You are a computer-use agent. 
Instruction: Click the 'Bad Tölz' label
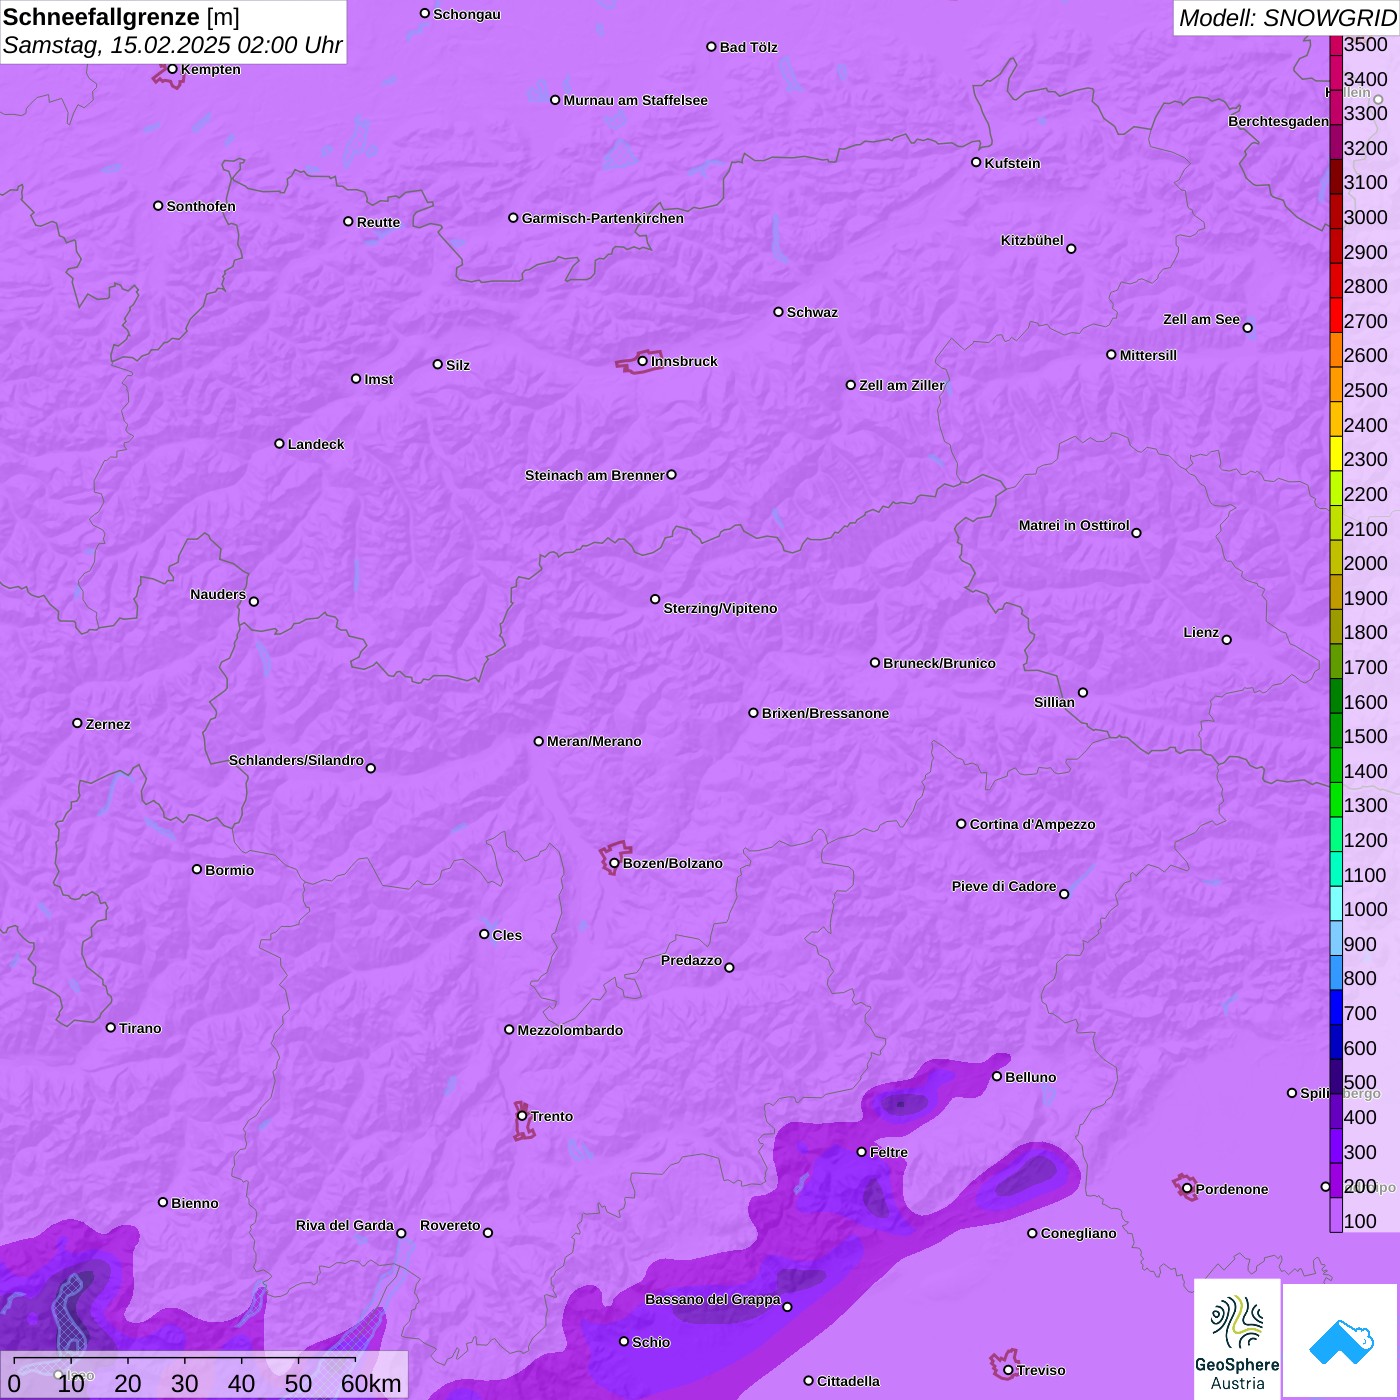tap(749, 47)
